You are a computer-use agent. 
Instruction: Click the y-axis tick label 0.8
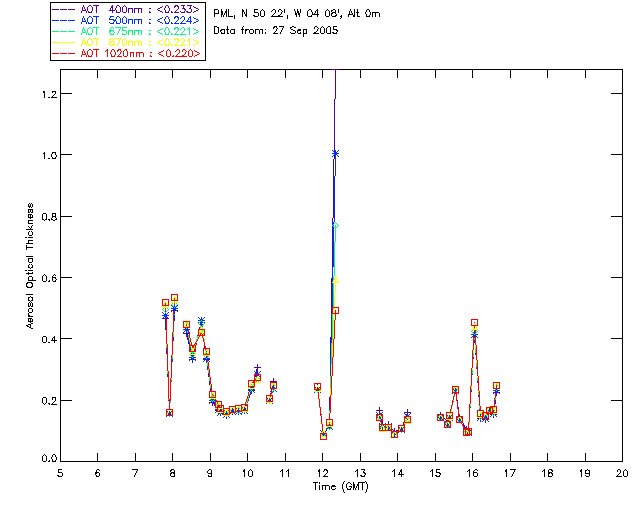[49, 217]
